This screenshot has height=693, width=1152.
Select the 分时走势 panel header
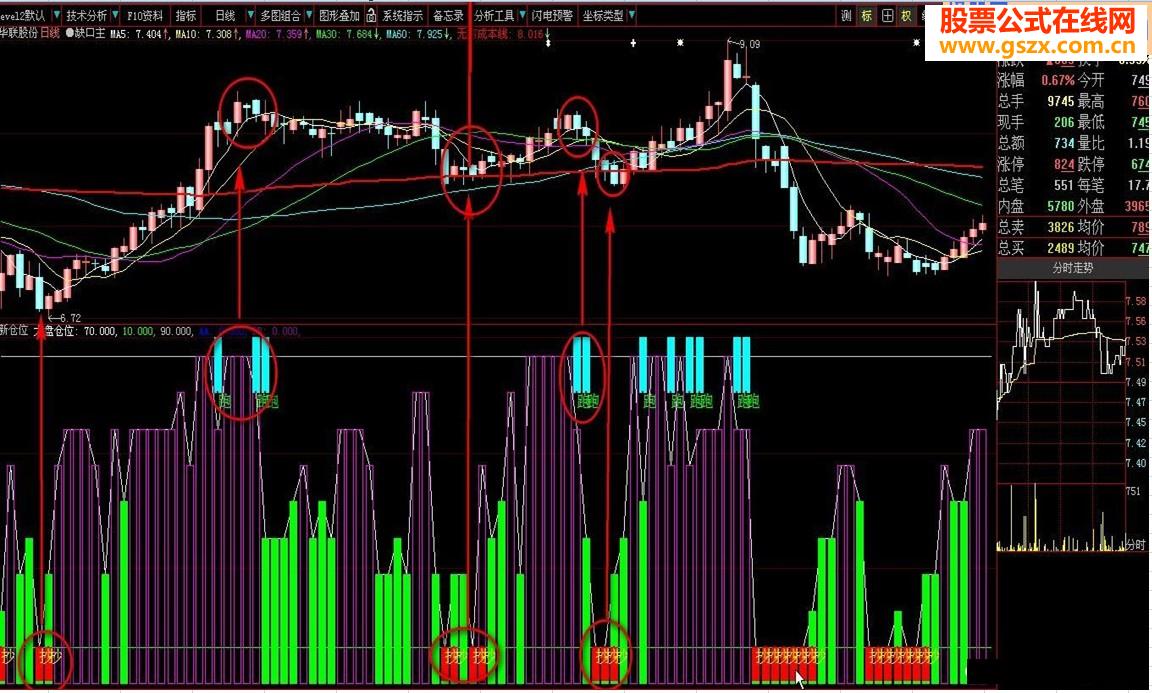(x=1072, y=268)
